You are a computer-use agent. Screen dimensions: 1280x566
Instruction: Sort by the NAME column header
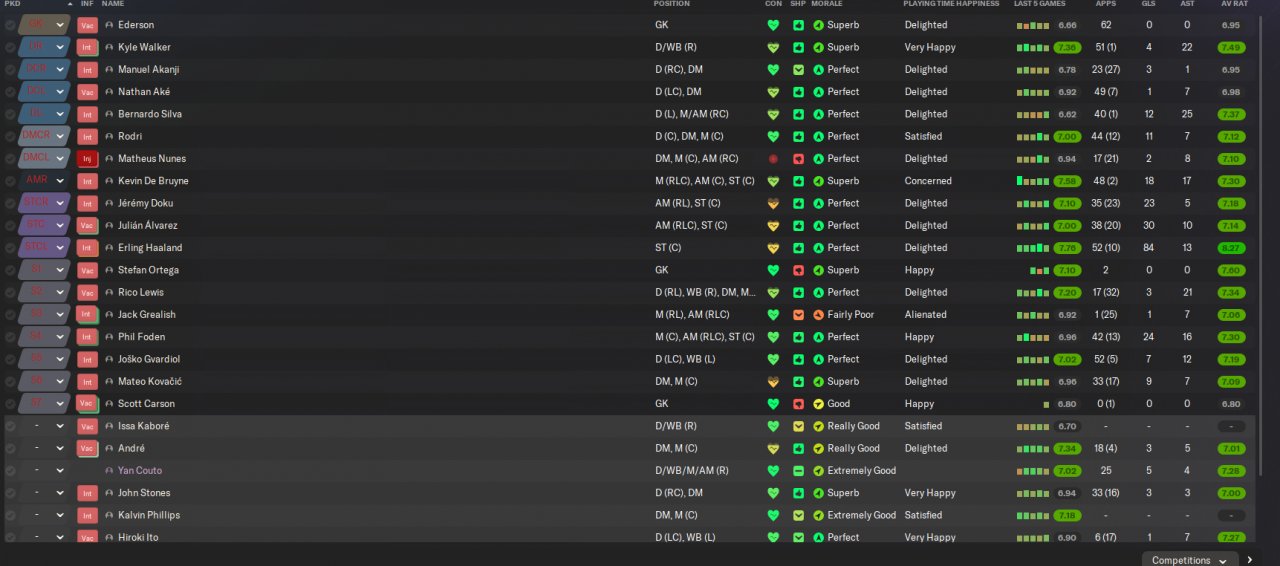point(113,4)
